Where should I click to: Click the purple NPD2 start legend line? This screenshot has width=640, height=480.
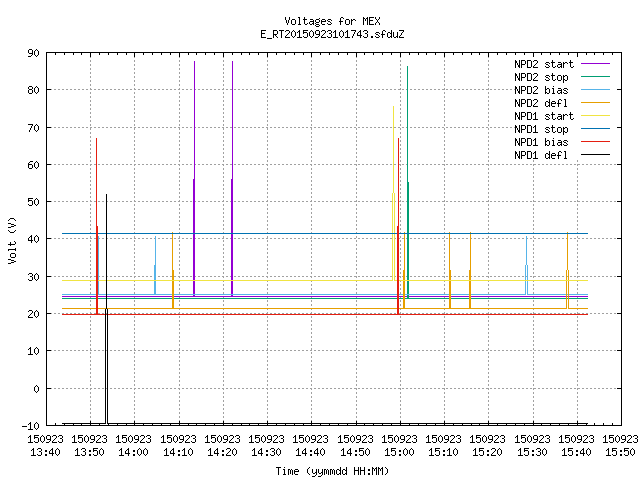point(595,64)
